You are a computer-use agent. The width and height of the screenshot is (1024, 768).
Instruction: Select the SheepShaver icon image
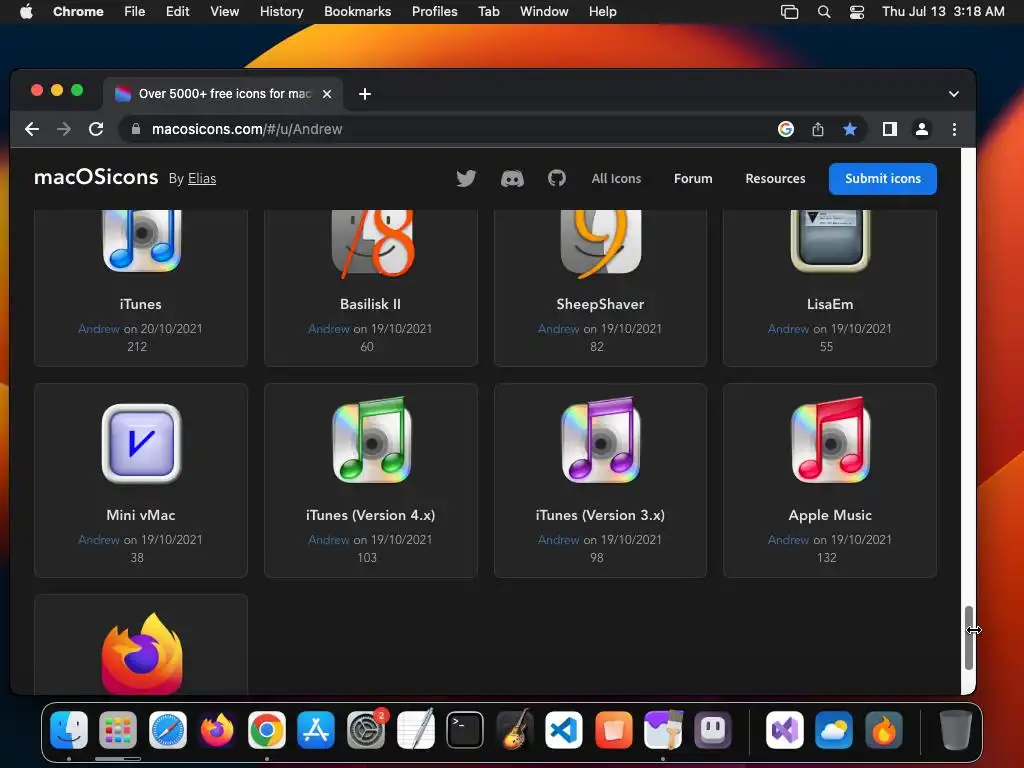tap(601, 243)
